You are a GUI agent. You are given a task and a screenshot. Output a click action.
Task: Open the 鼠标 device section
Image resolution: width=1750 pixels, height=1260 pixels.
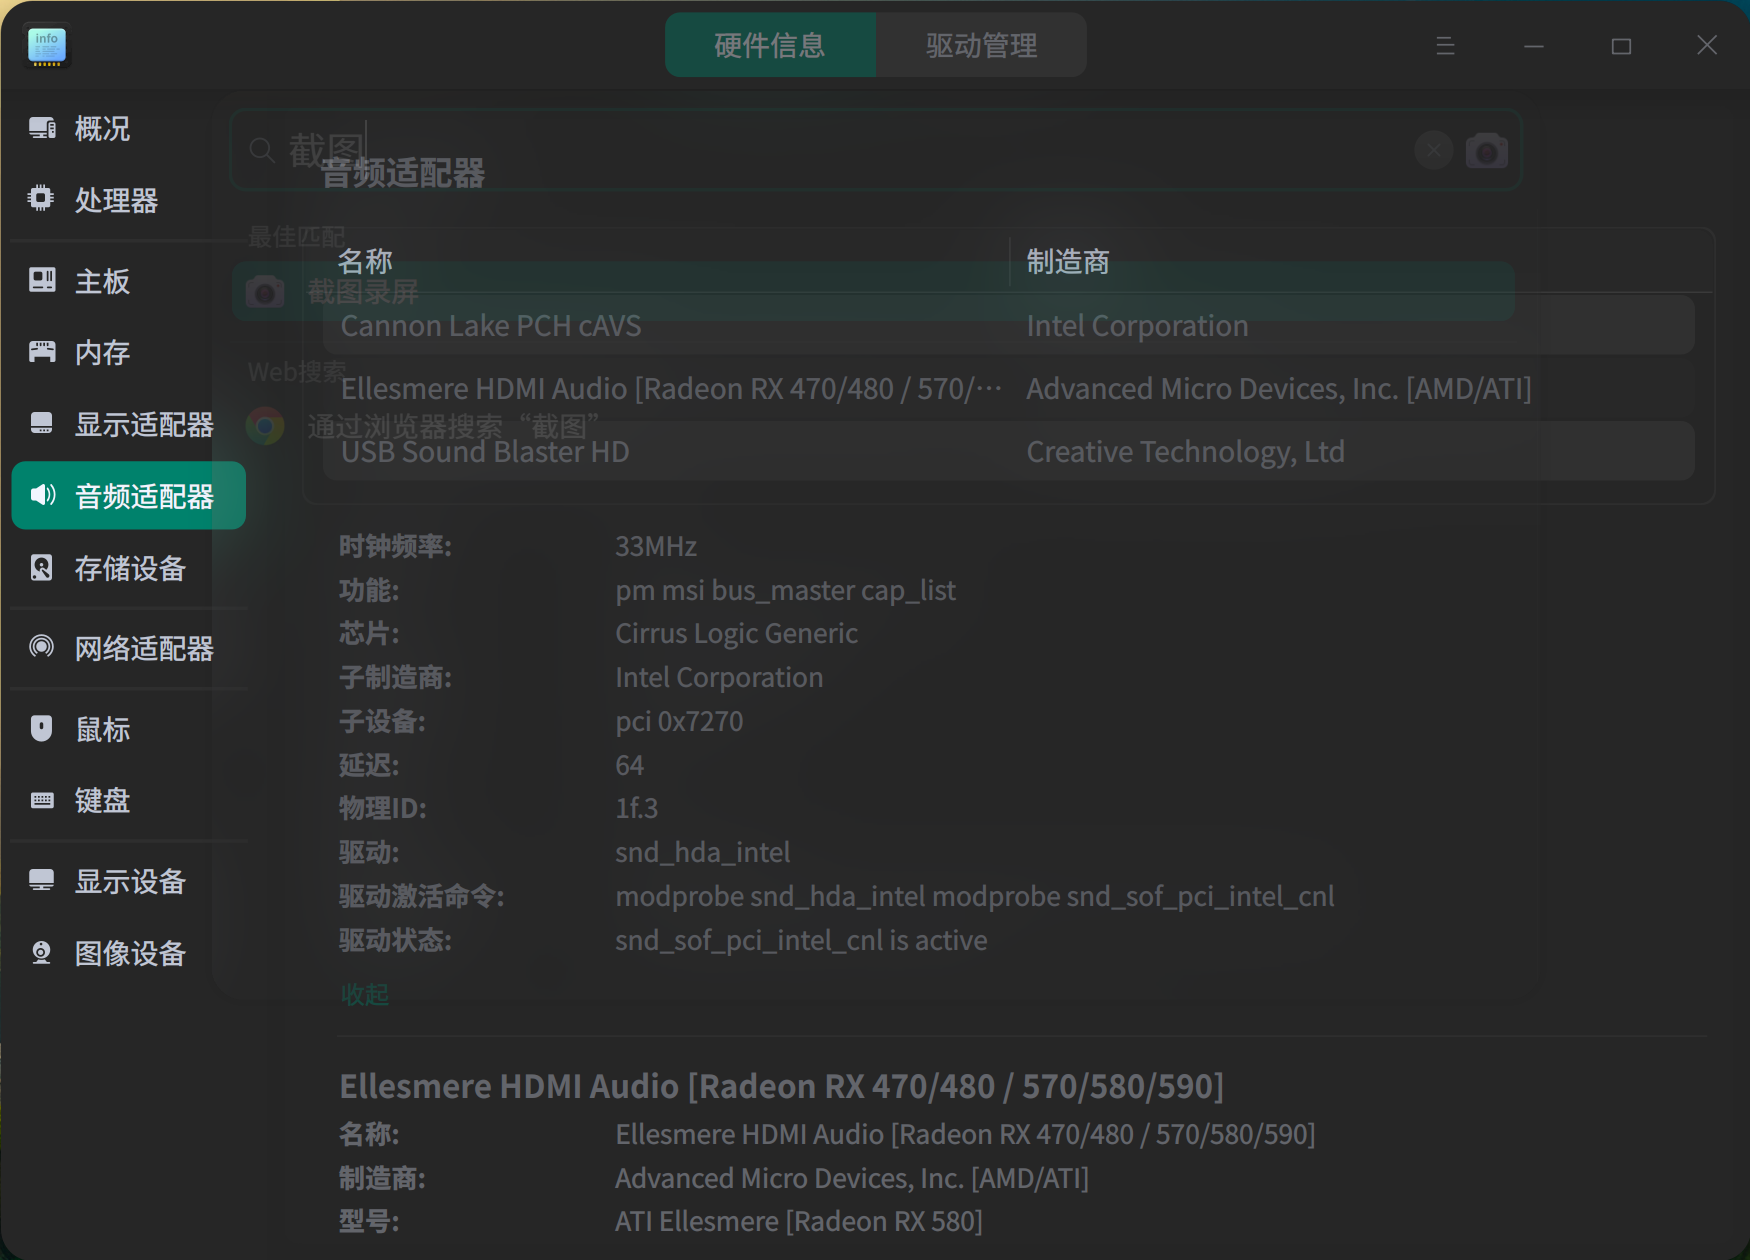click(102, 729)
